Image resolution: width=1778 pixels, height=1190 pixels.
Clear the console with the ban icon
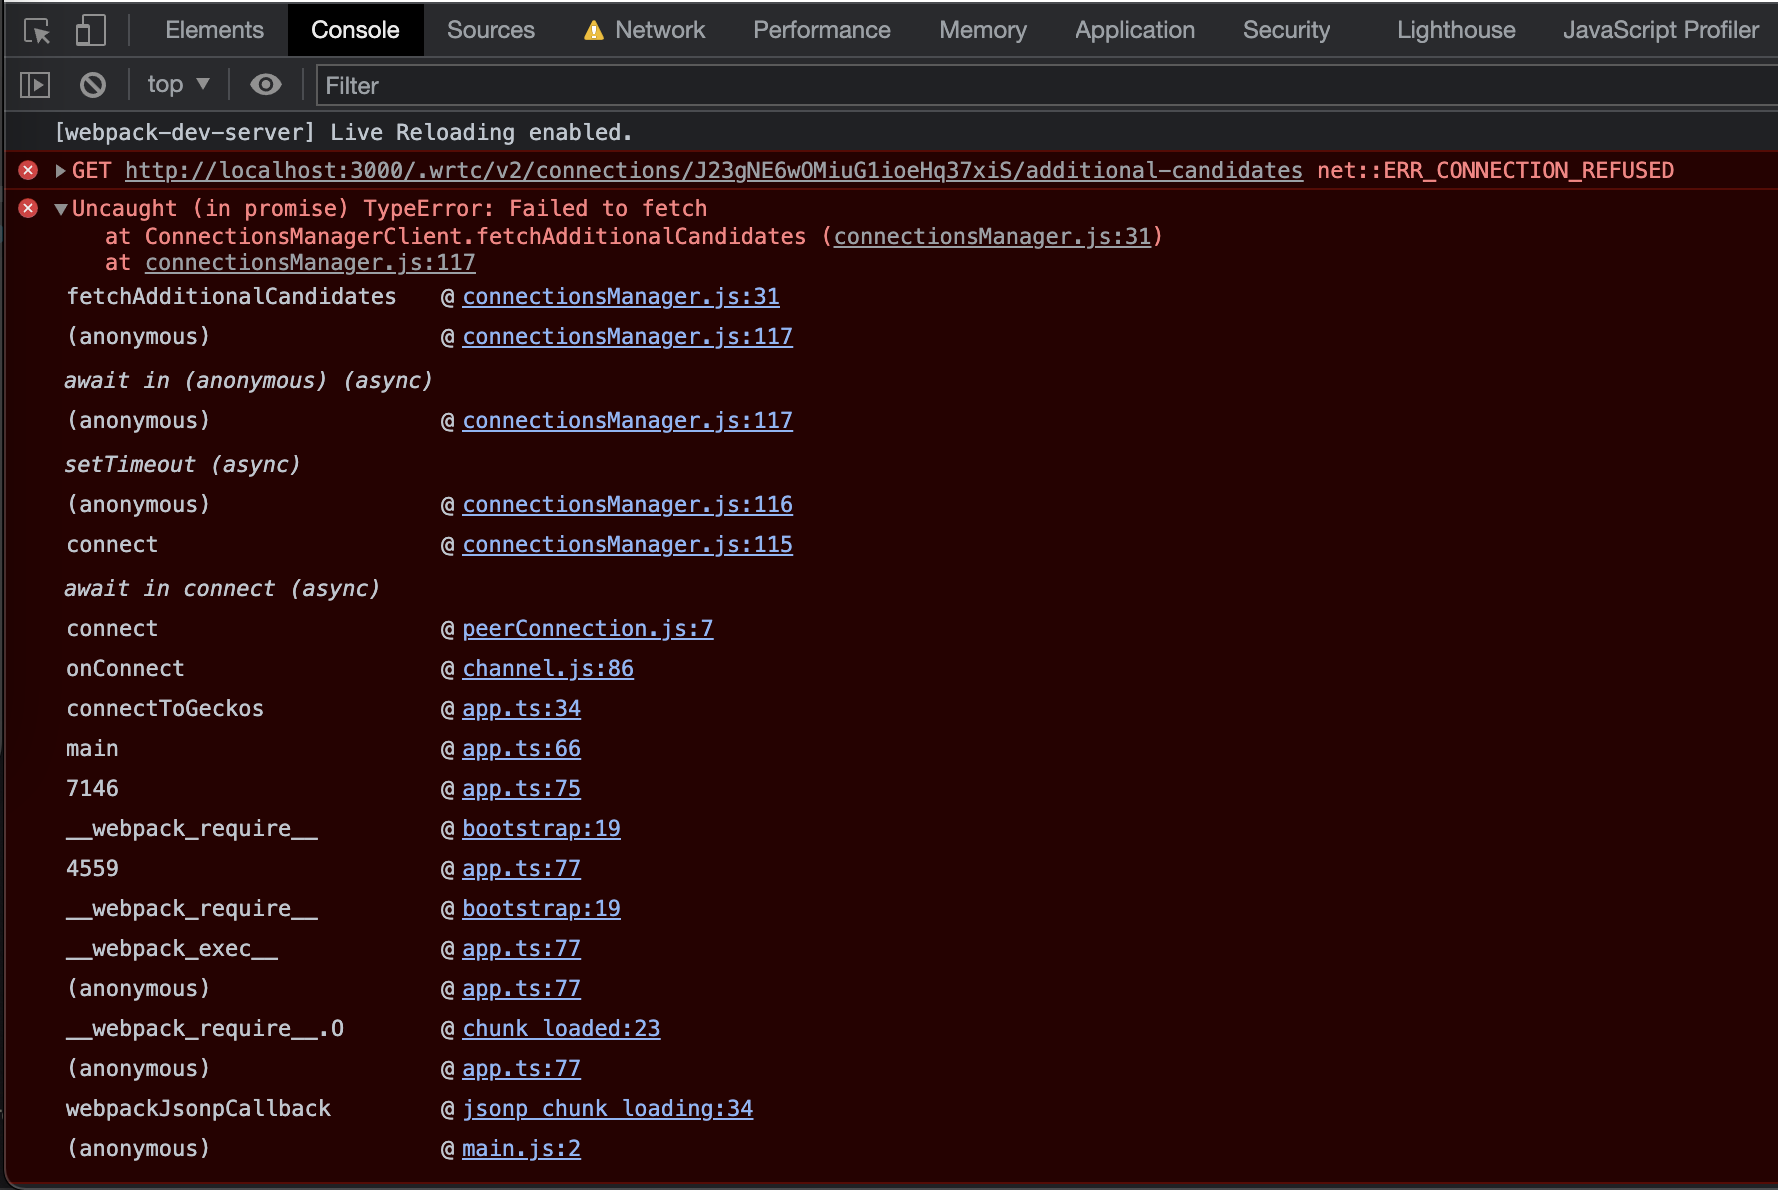pyautogui.click(x=92, y=84)
